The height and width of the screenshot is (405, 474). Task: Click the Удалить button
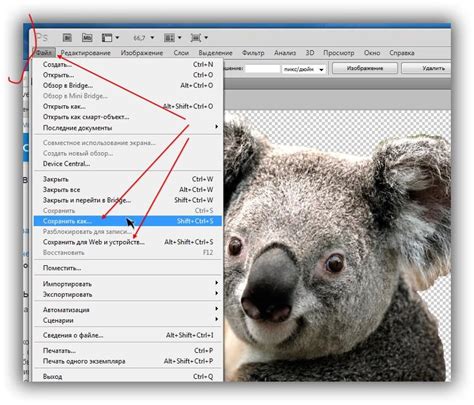[428, 68]
